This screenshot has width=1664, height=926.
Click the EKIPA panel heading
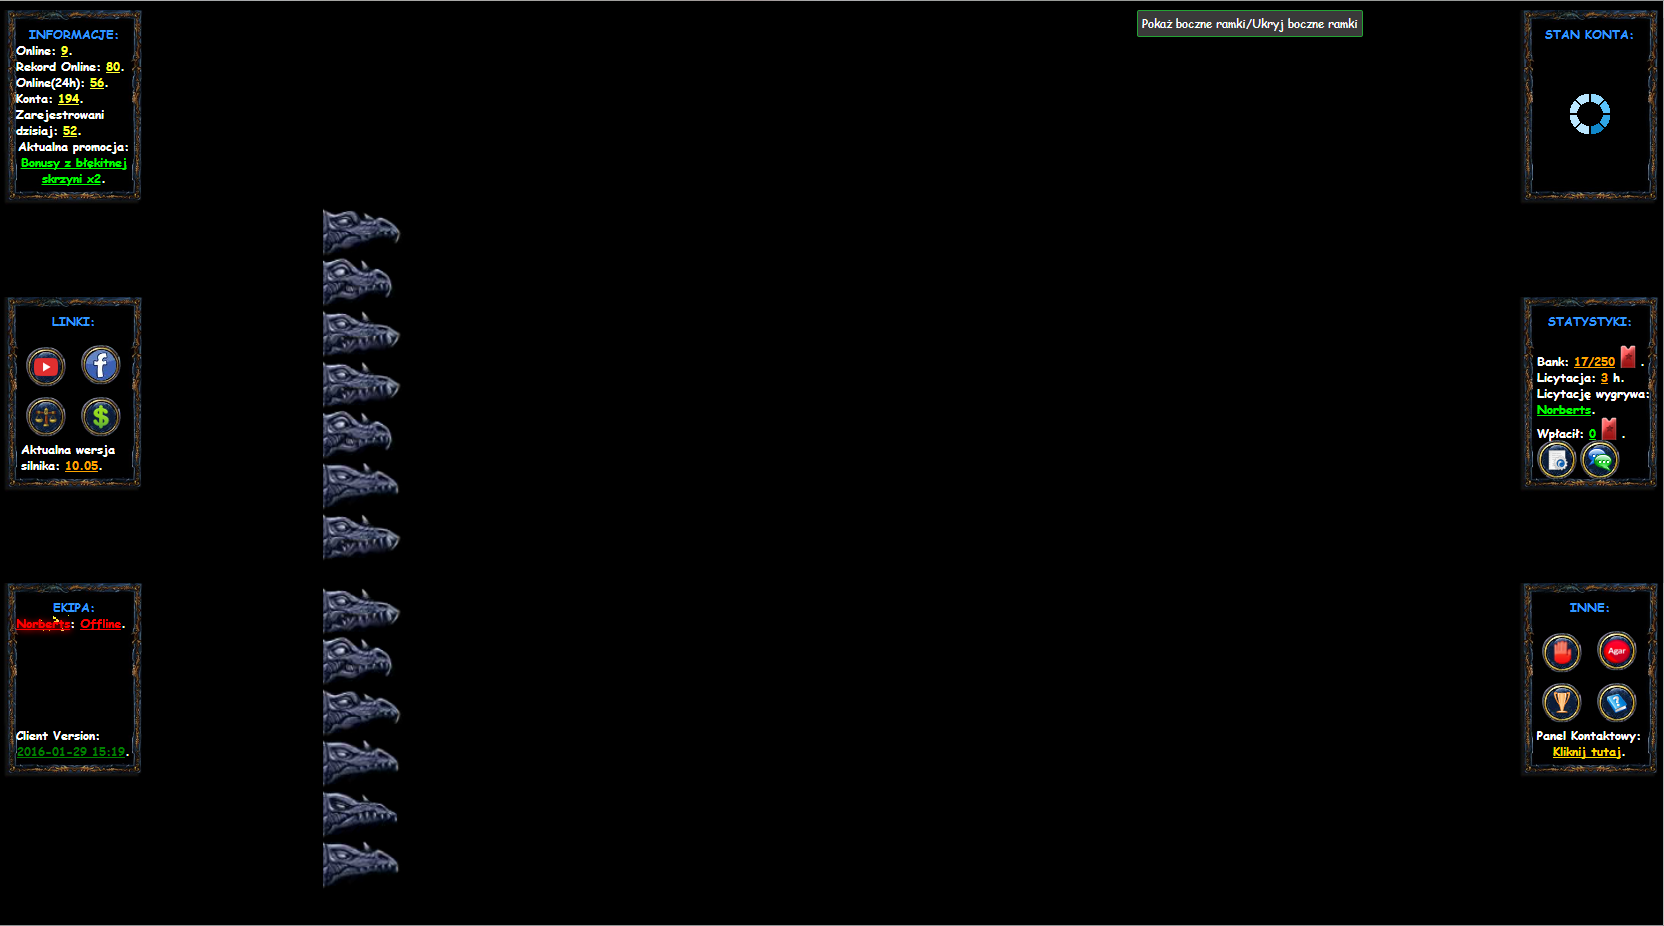tap(73, 608)
